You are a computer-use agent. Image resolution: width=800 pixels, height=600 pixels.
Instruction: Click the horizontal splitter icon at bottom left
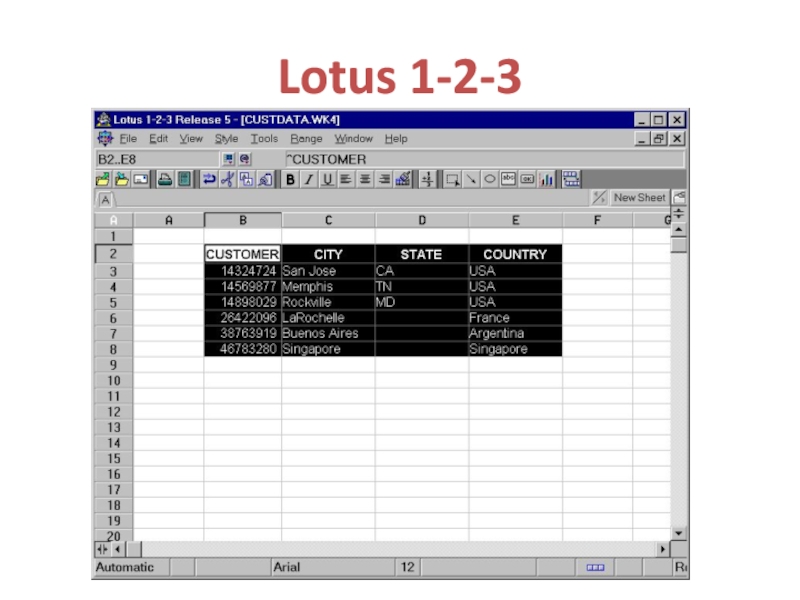pos(103,549)
